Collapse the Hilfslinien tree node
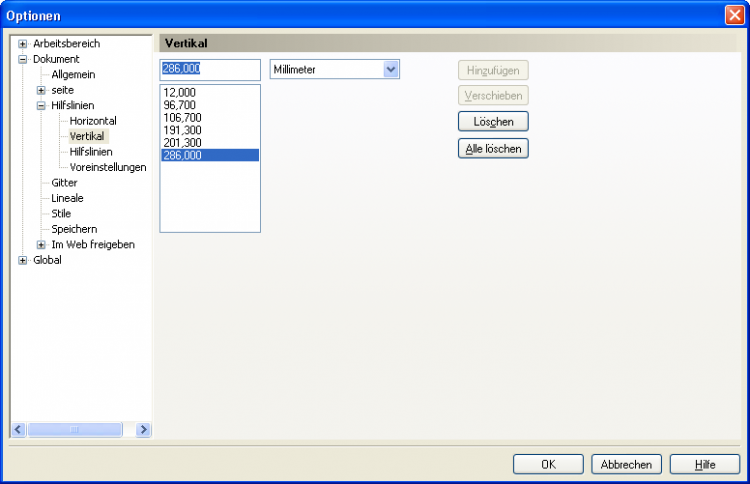Screen dimensions: 750x484 click(41, 105)
